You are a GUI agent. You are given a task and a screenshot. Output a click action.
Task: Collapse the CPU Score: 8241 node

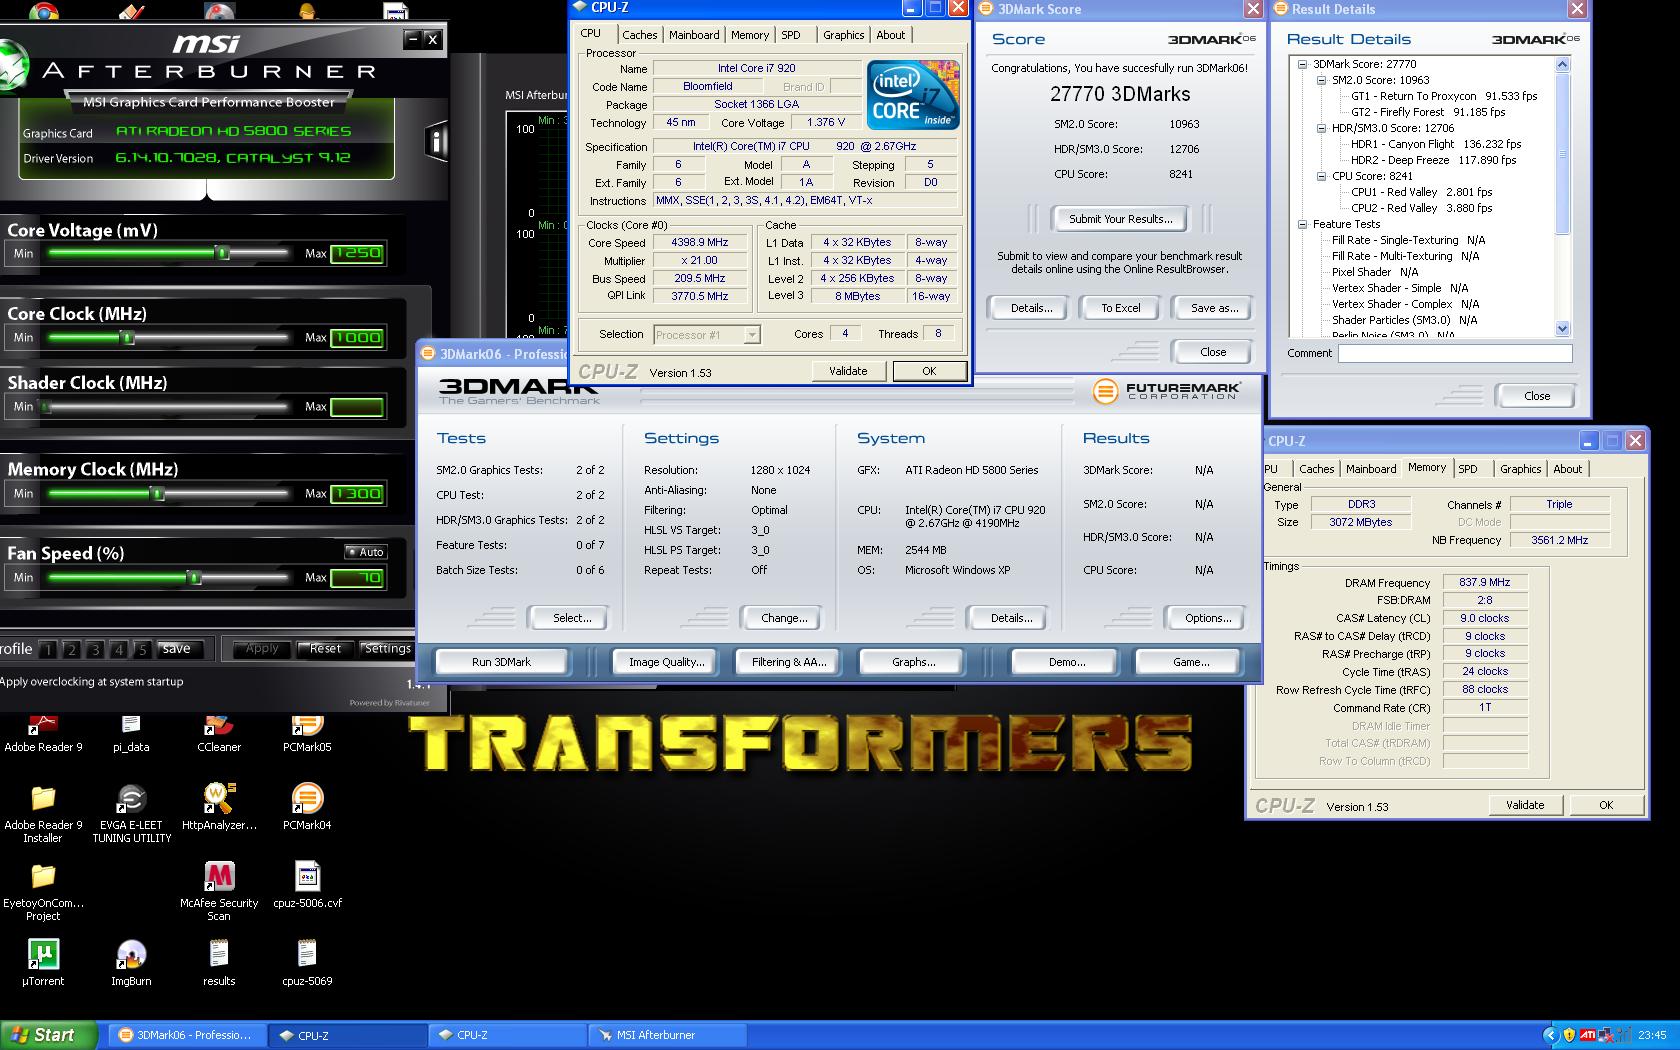[x=1321, y=176]
